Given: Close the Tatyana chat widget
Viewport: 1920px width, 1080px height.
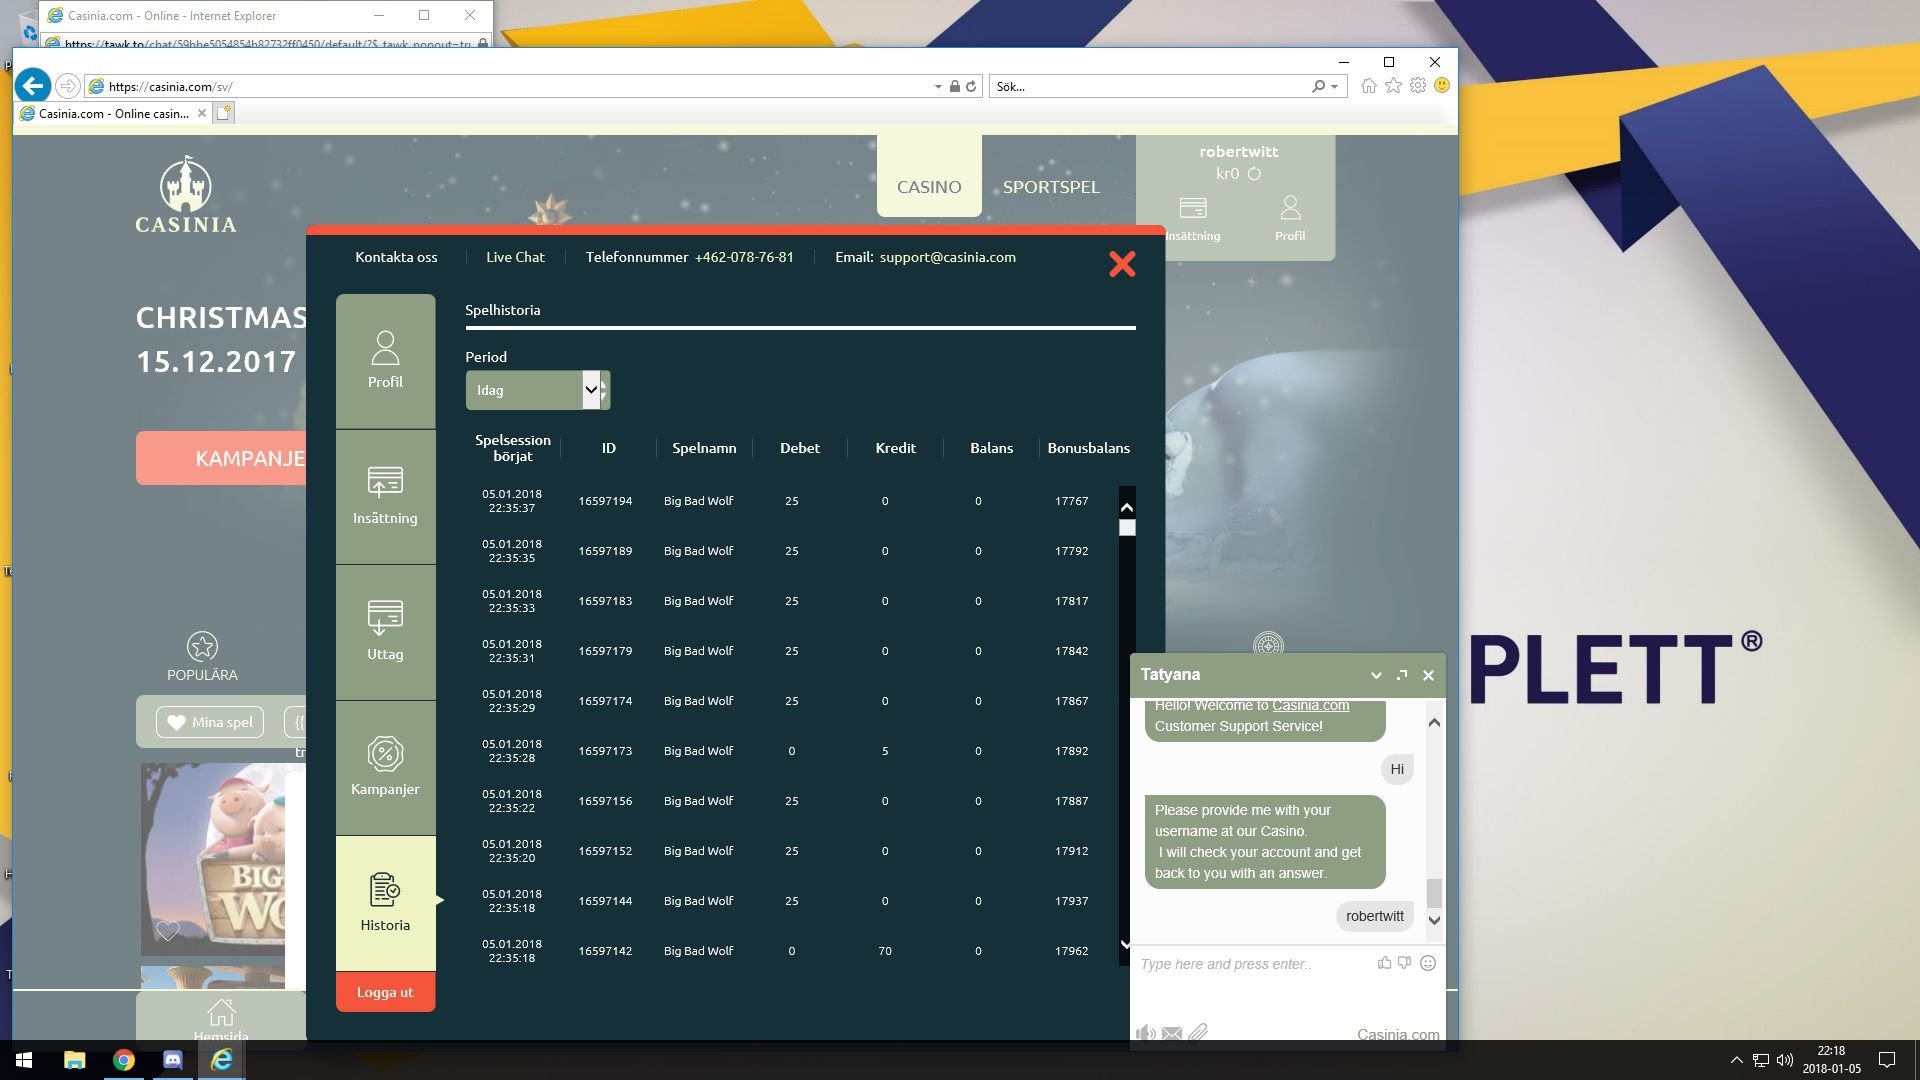Looking at the screenshot, I should click(1428, 675).
